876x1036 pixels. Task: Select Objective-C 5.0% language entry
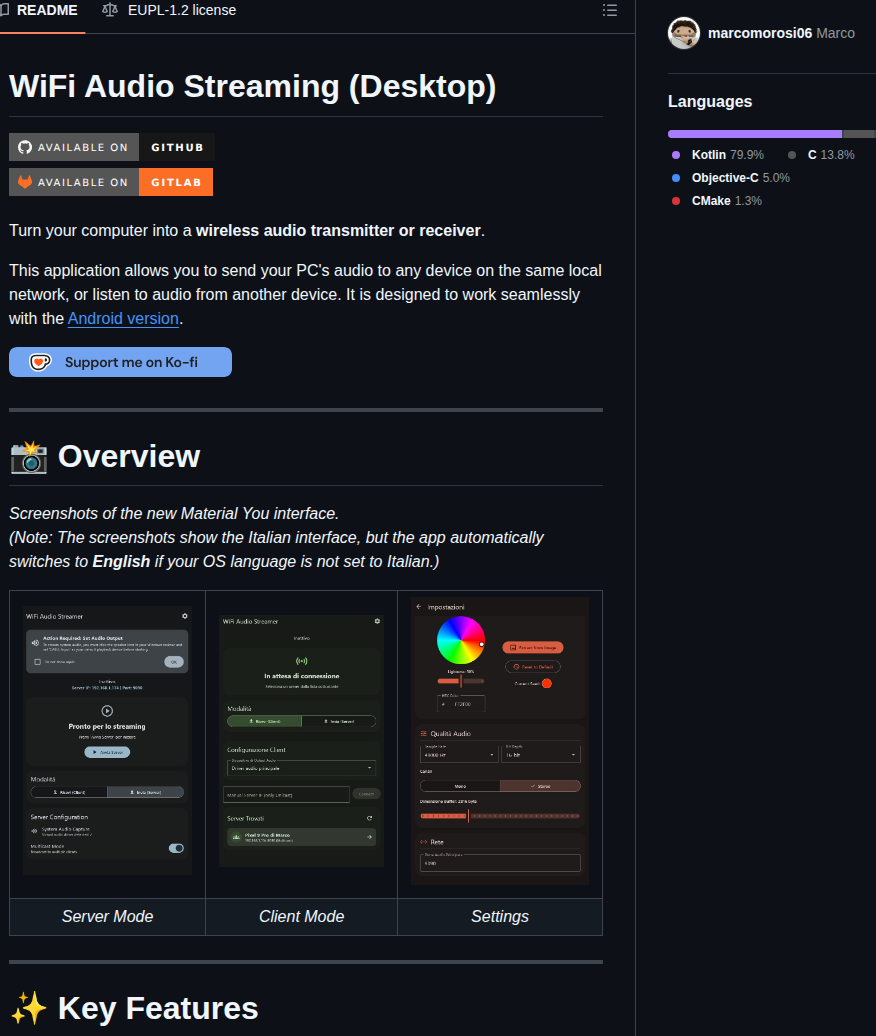(x=731, y=178)
